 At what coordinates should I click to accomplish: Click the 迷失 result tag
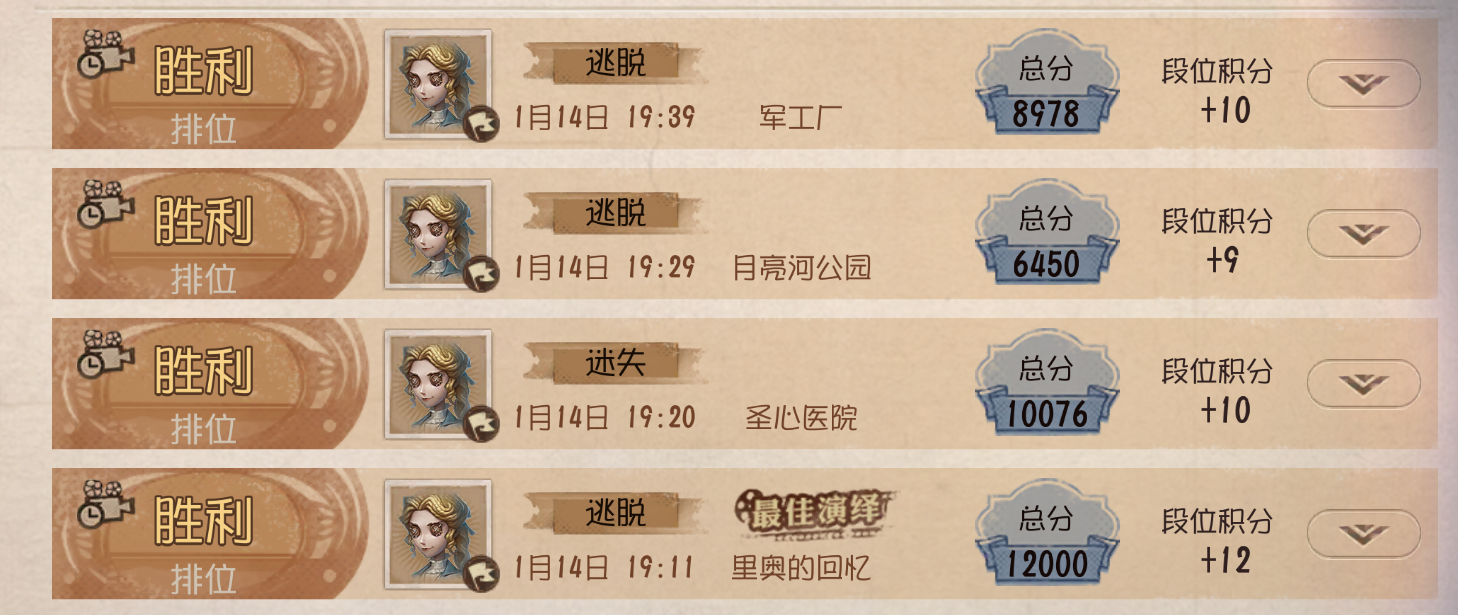coord(615,363)
